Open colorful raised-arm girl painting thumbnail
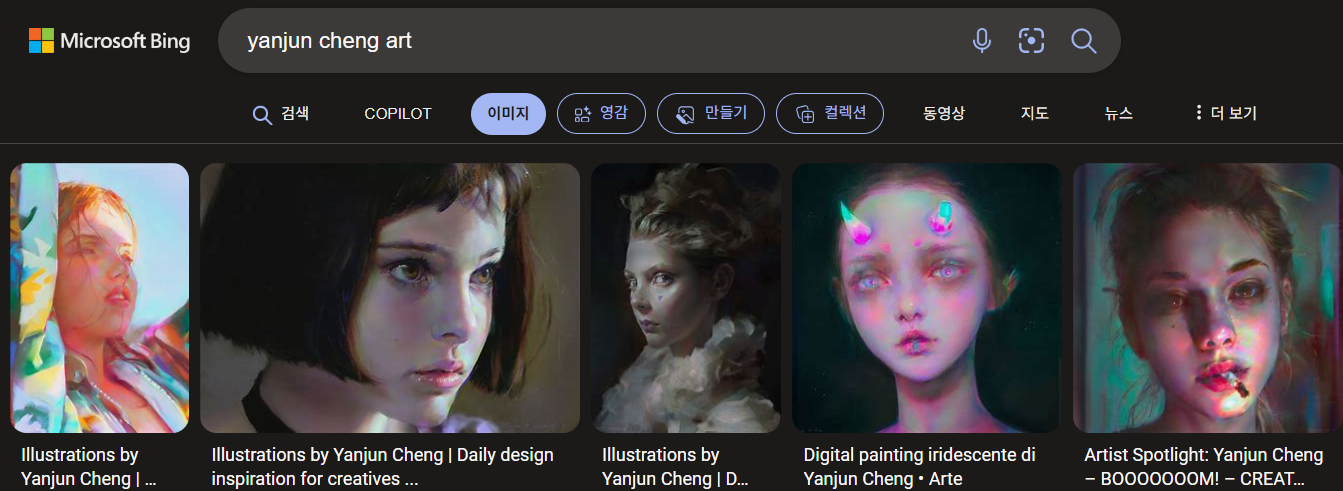 click(x=99, y=298)
